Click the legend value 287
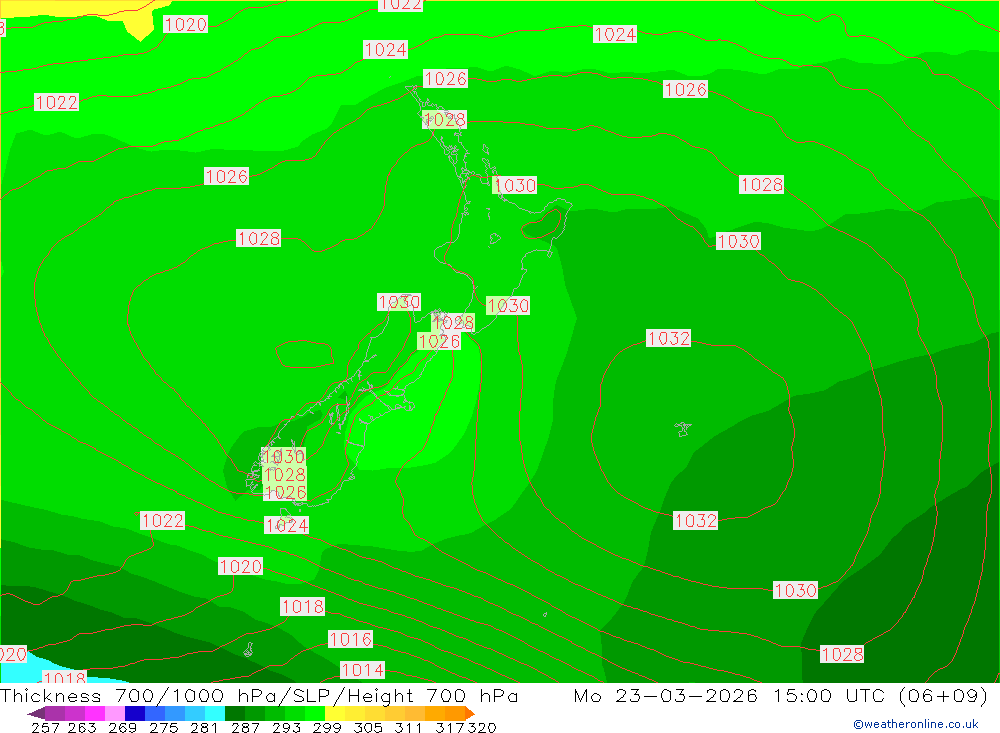Image resolution: width=1000 pixels, height=733 pixels. (x=245, y=727)
